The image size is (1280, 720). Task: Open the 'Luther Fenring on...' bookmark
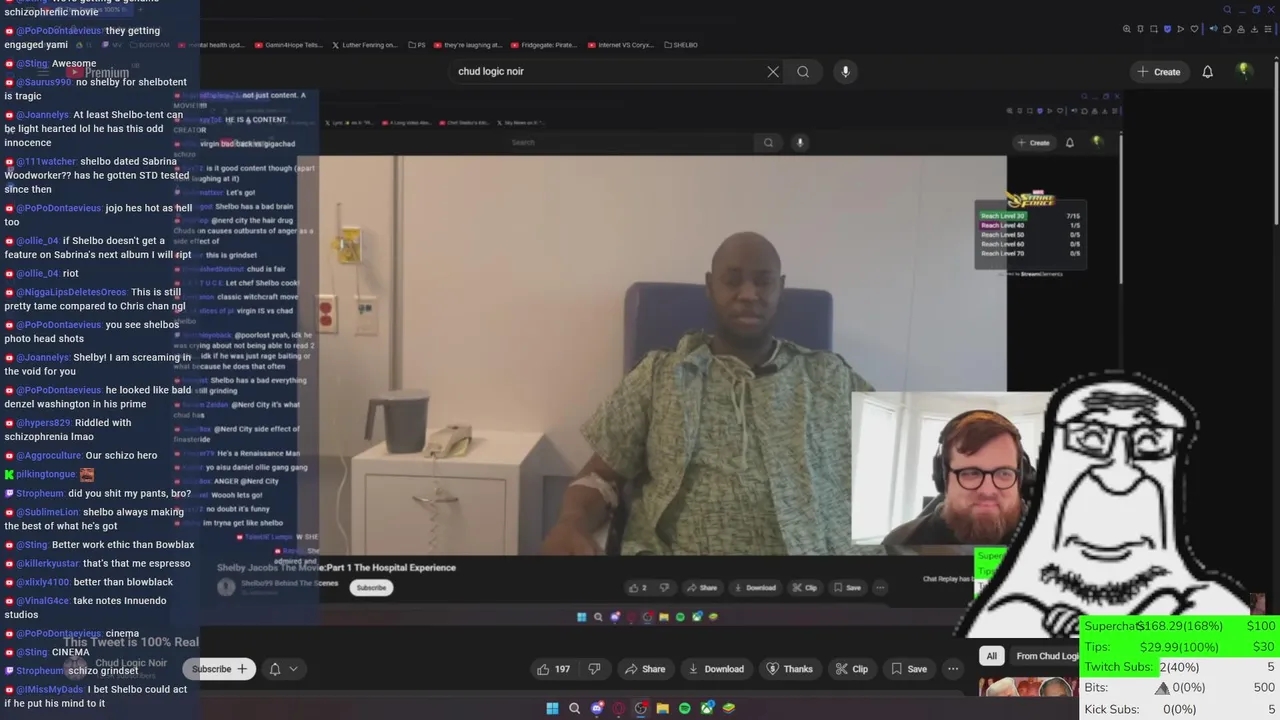coord(363,45)
